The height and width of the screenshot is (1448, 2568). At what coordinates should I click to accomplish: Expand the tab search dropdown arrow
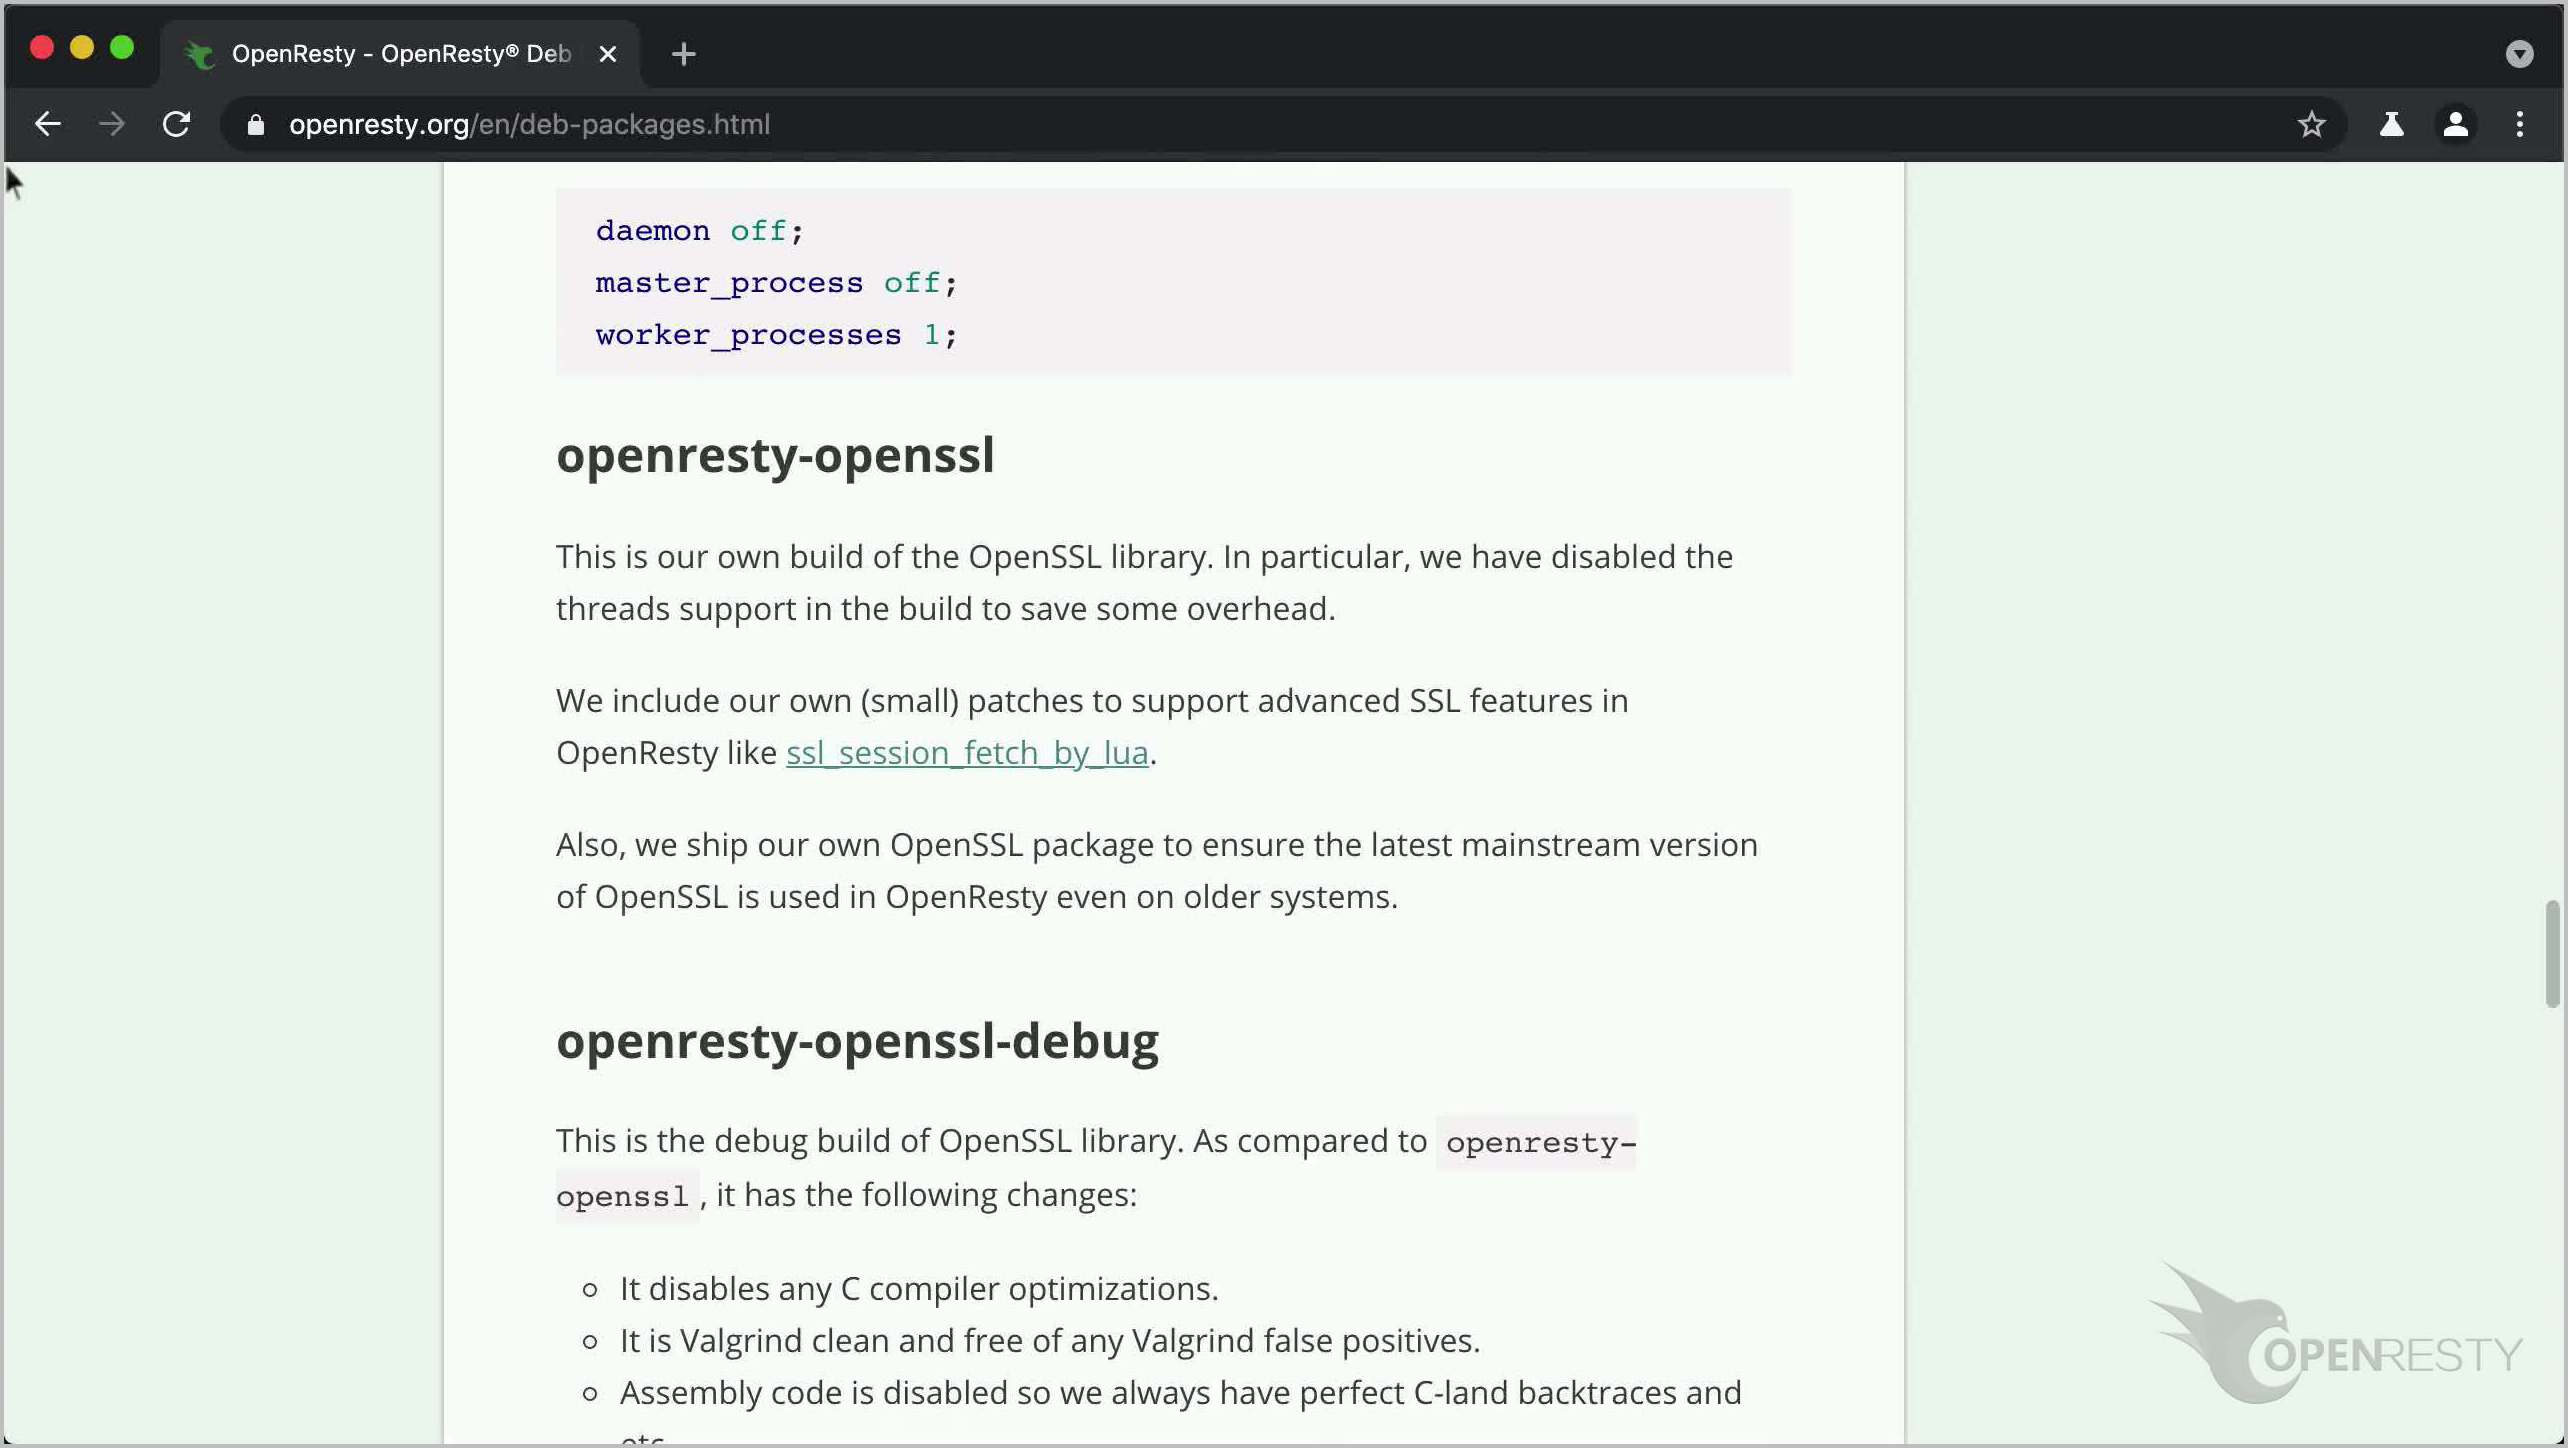[2519, 53]
